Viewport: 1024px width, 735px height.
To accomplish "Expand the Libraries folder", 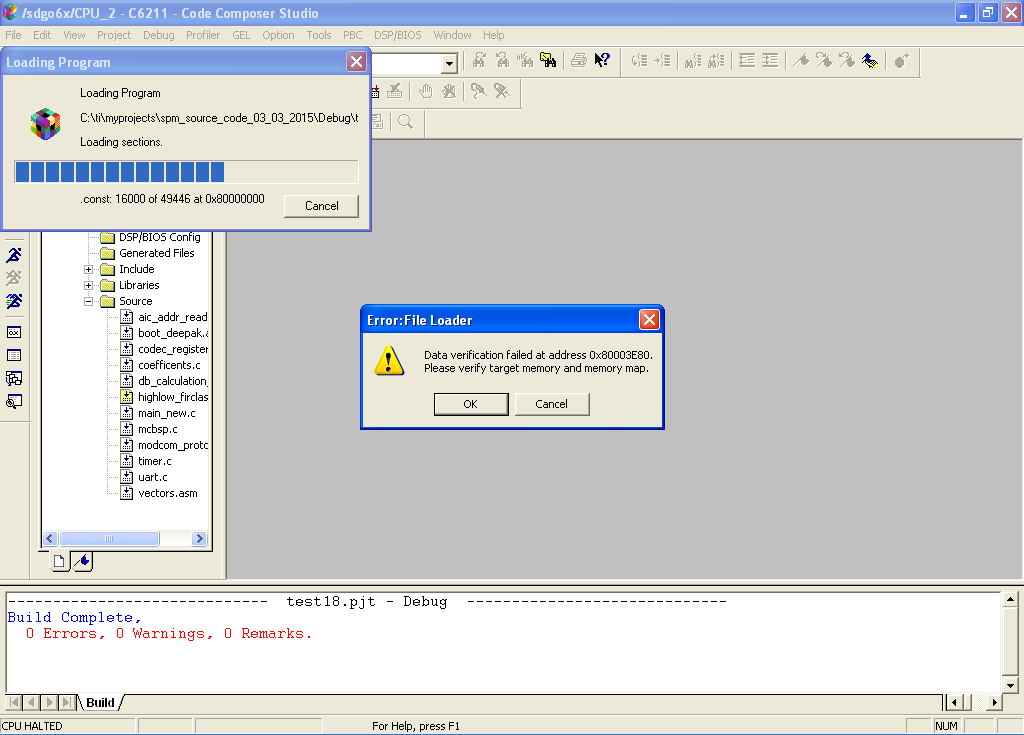I will click(89, 286).
